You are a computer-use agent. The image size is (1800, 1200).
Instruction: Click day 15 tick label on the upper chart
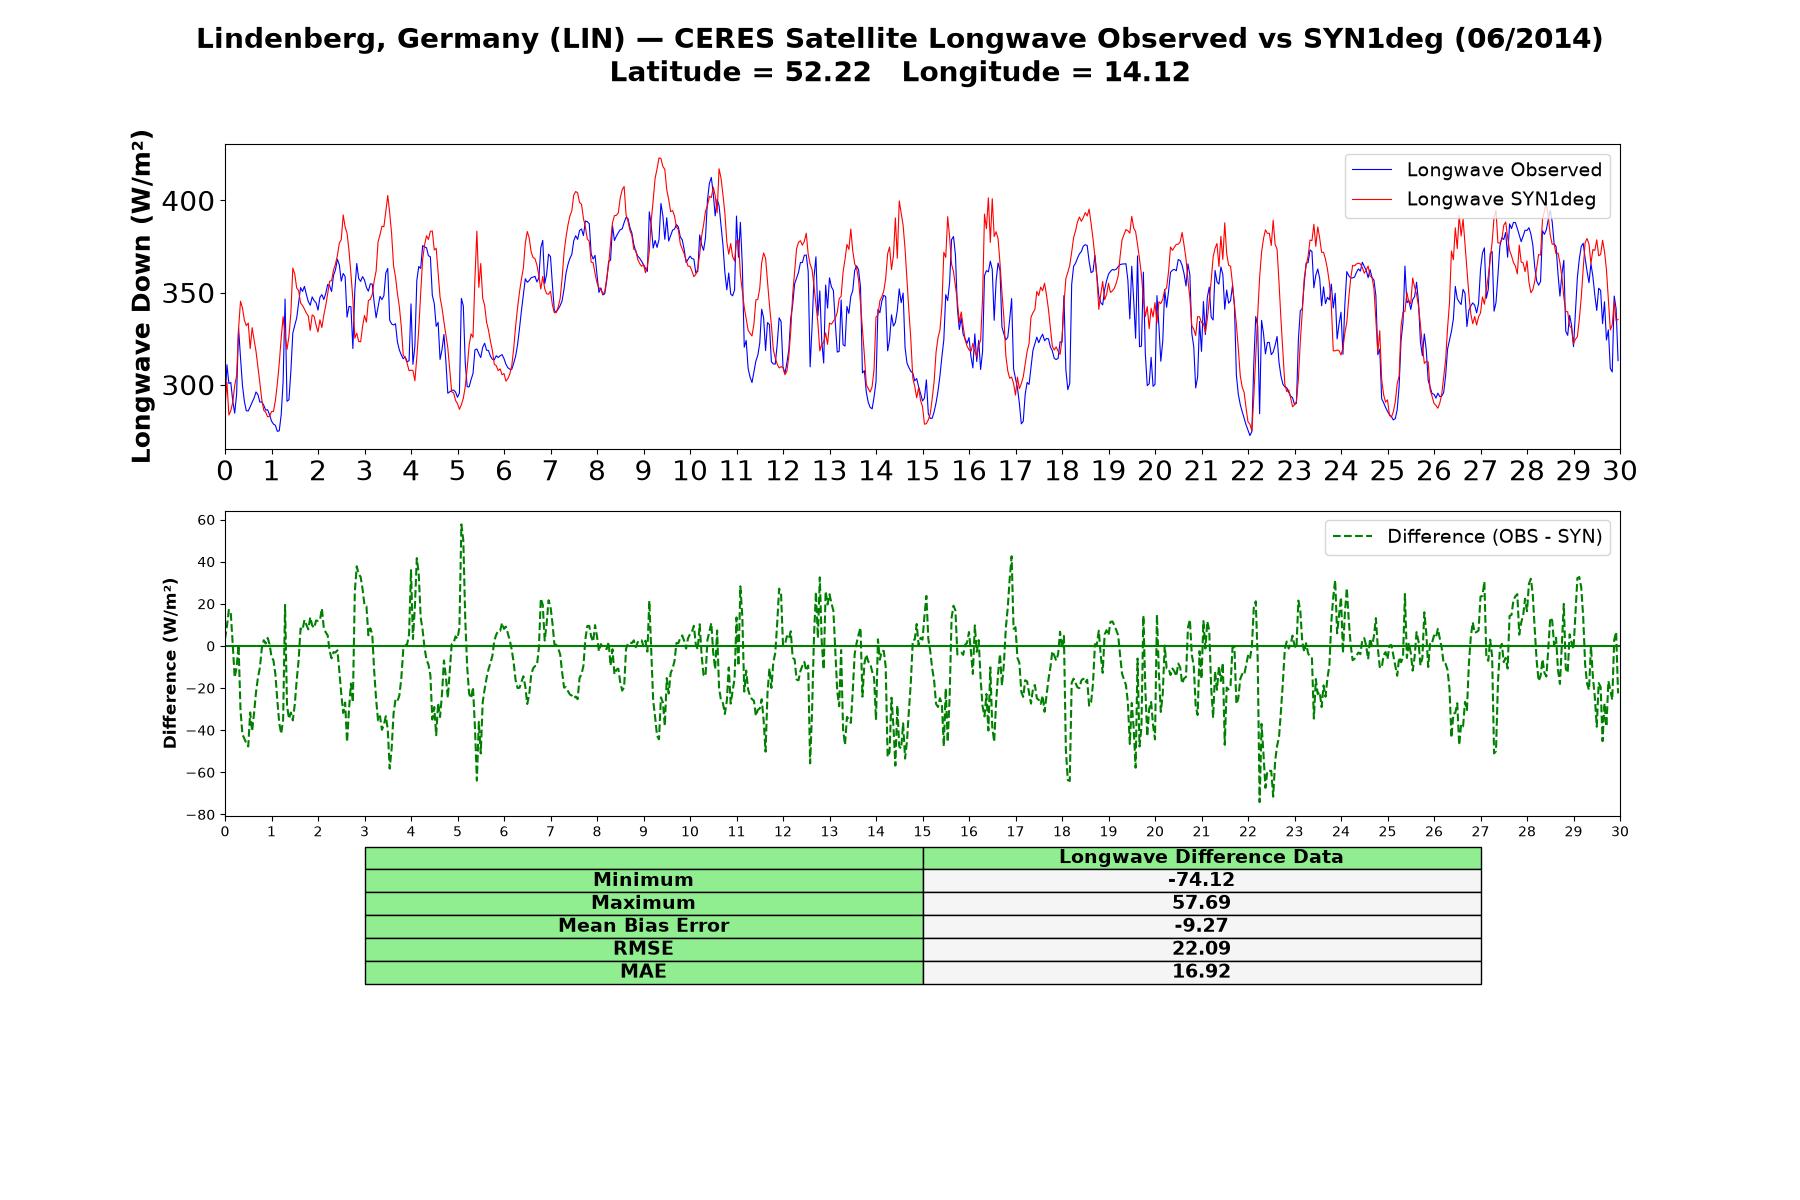click(x=922, y=471)
